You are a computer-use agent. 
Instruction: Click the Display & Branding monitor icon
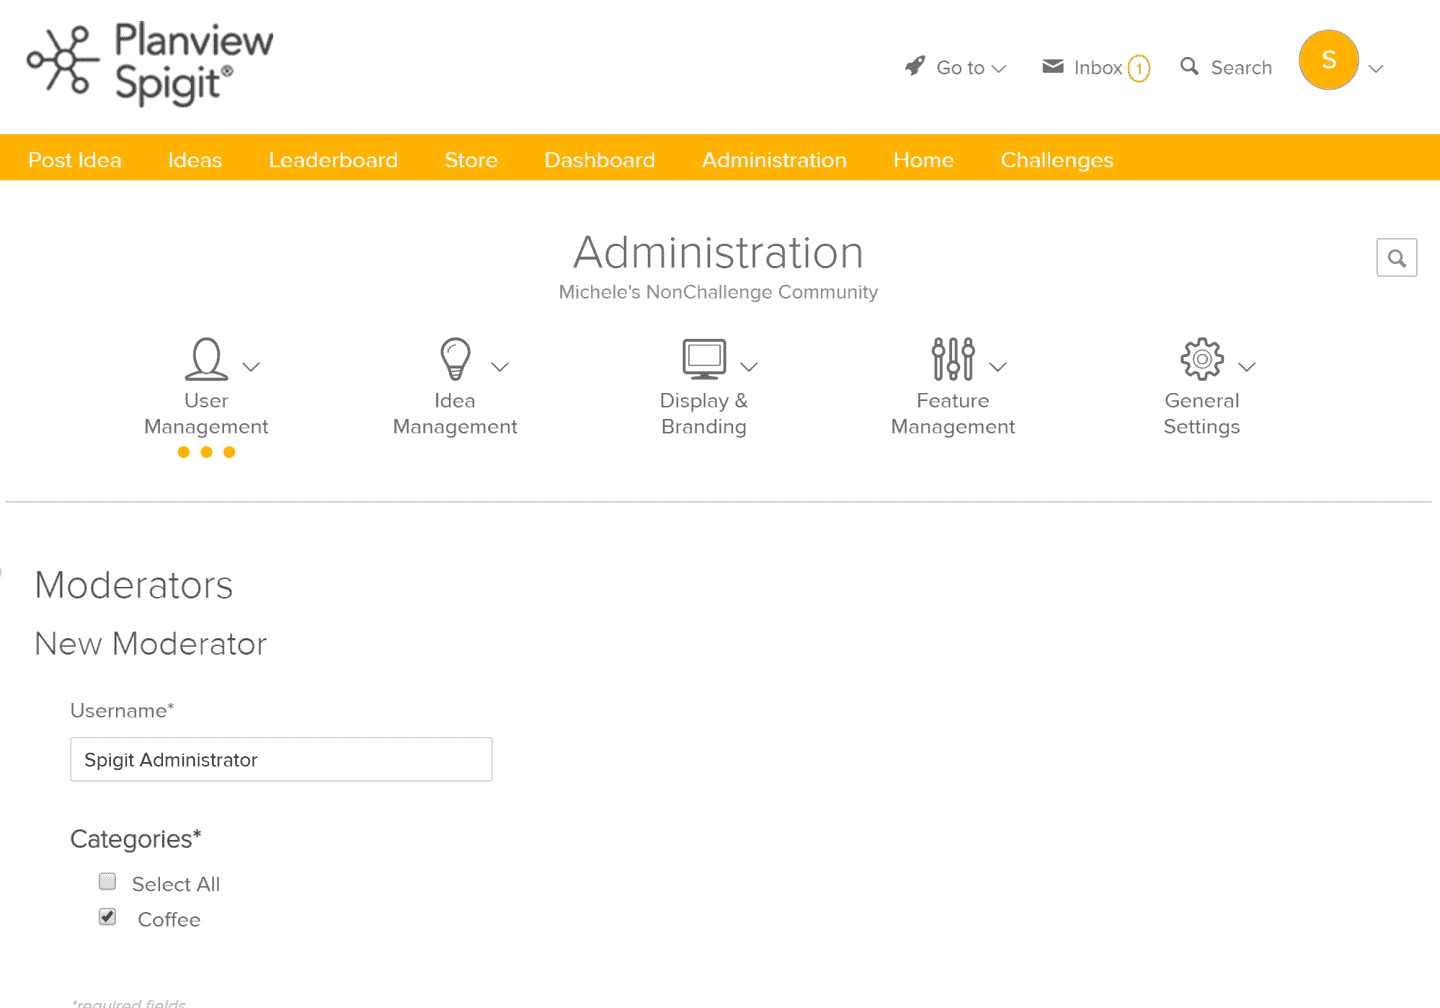[704, 359]
